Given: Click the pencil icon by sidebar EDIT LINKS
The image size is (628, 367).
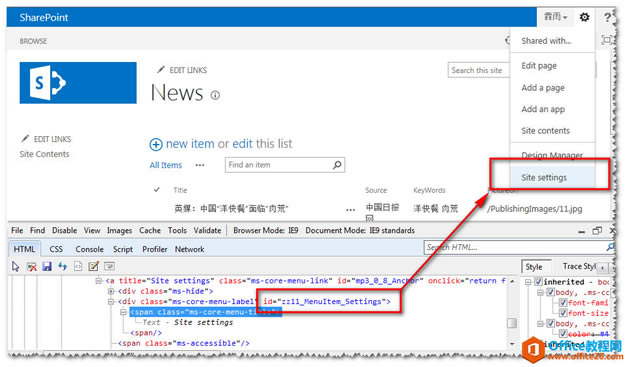Looking at the screenshot, I should (x=25, y=139).
